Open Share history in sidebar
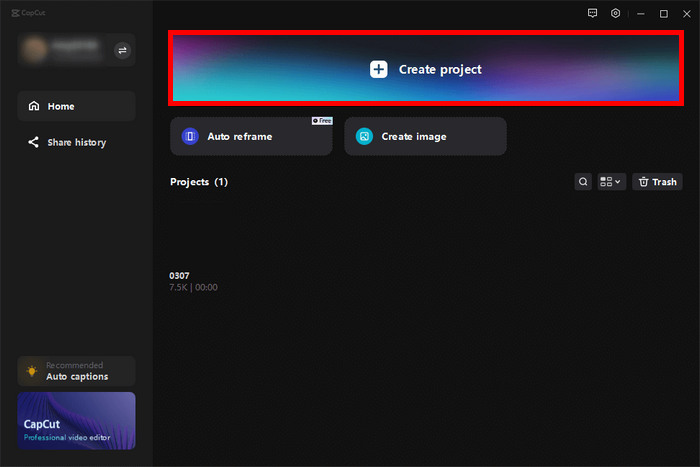 pos(76,142)
